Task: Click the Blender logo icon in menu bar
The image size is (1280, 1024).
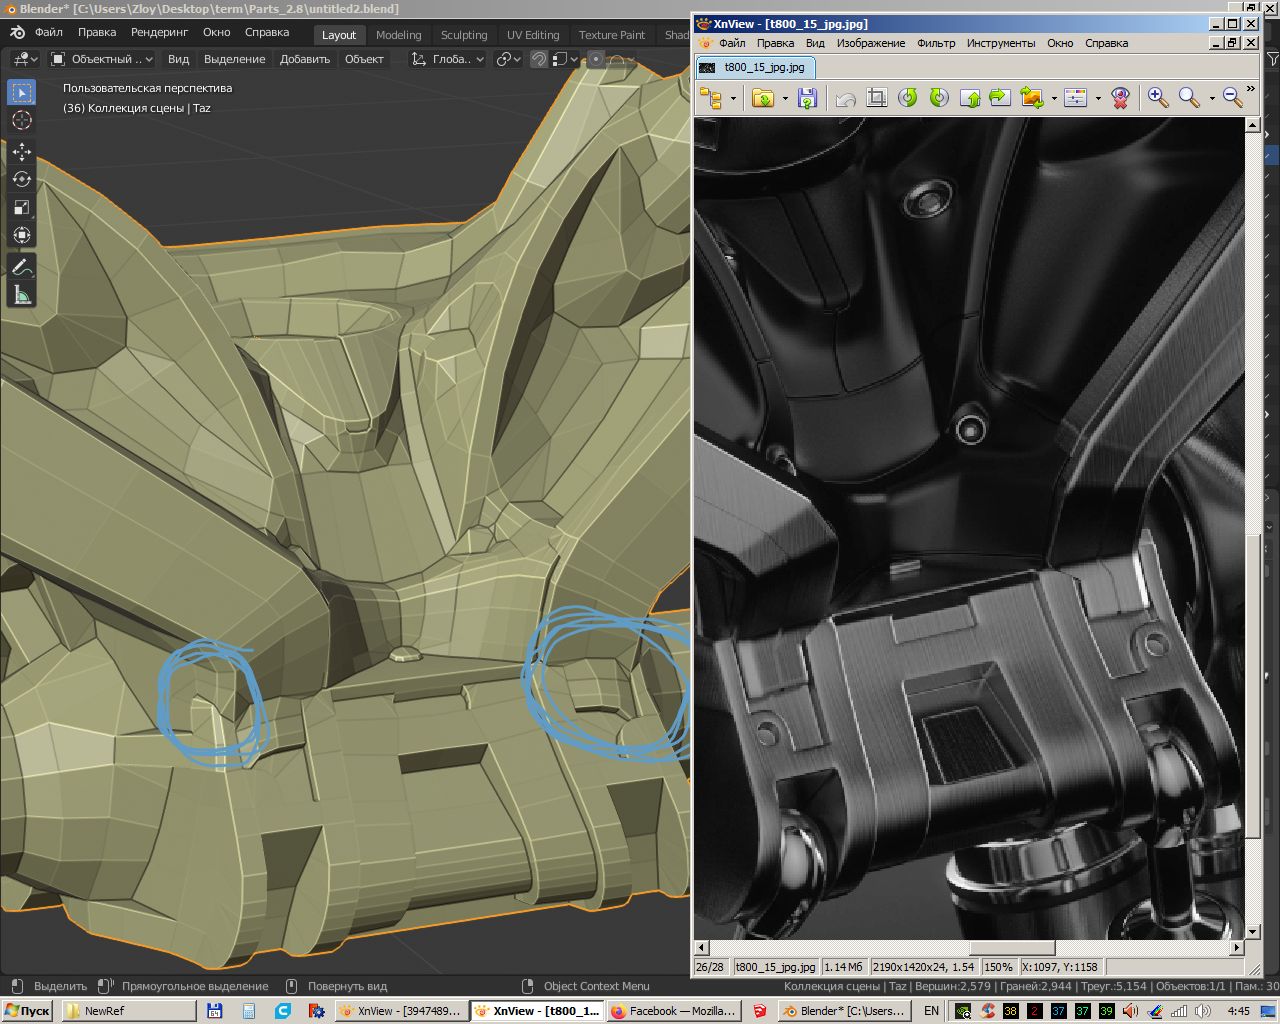Action: click(16, 32)
